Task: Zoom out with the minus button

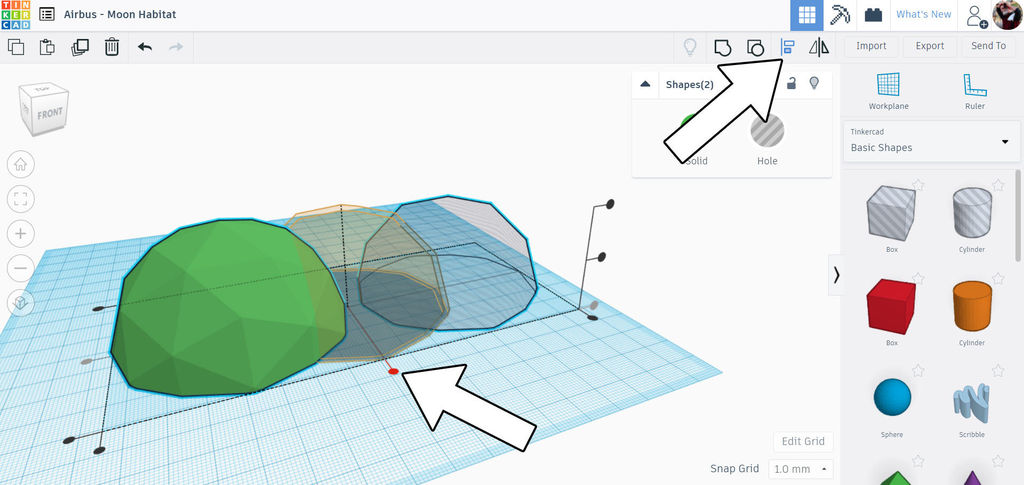Action: click(x=20, y=268)
